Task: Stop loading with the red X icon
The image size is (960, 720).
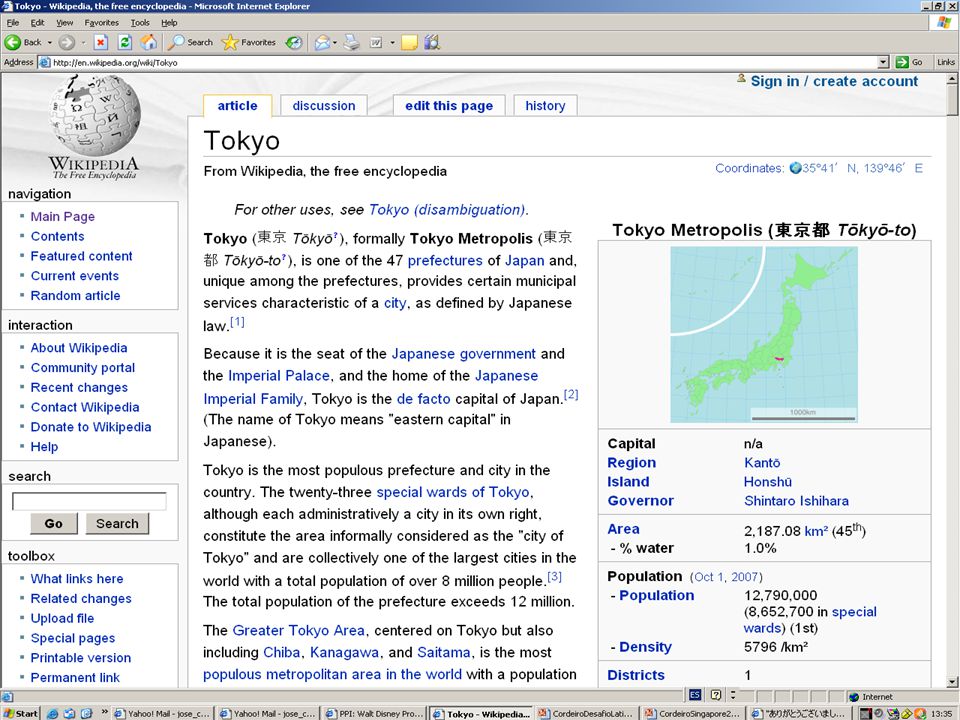Action: coord(101,42)
